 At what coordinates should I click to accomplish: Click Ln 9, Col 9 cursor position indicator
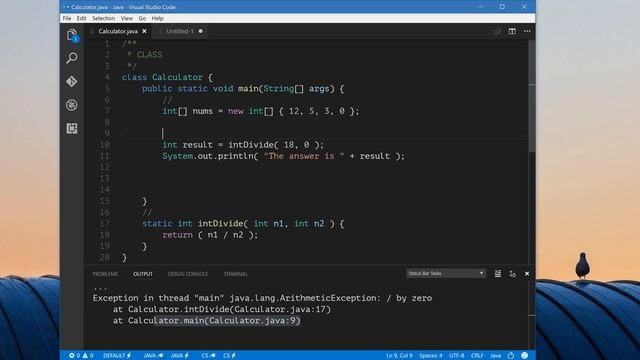click(399, 356)
